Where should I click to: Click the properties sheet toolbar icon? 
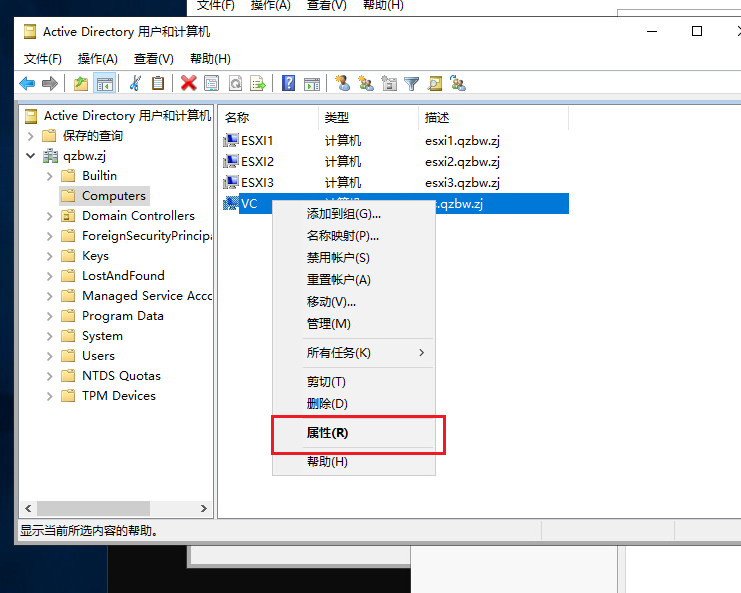click(x=211, y=83)
